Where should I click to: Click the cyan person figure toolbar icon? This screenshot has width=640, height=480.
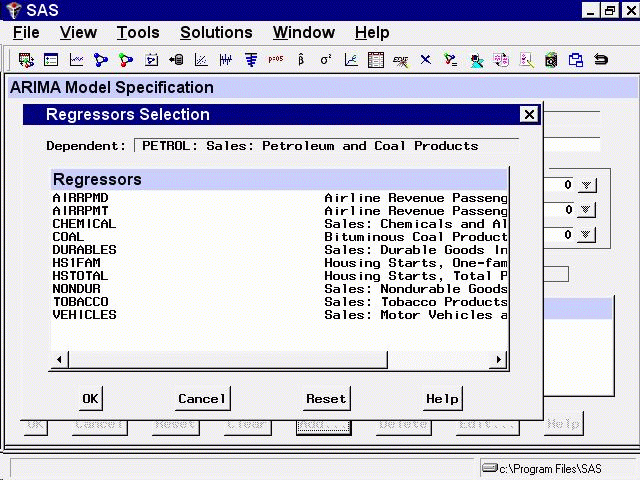tap(476, 61)
